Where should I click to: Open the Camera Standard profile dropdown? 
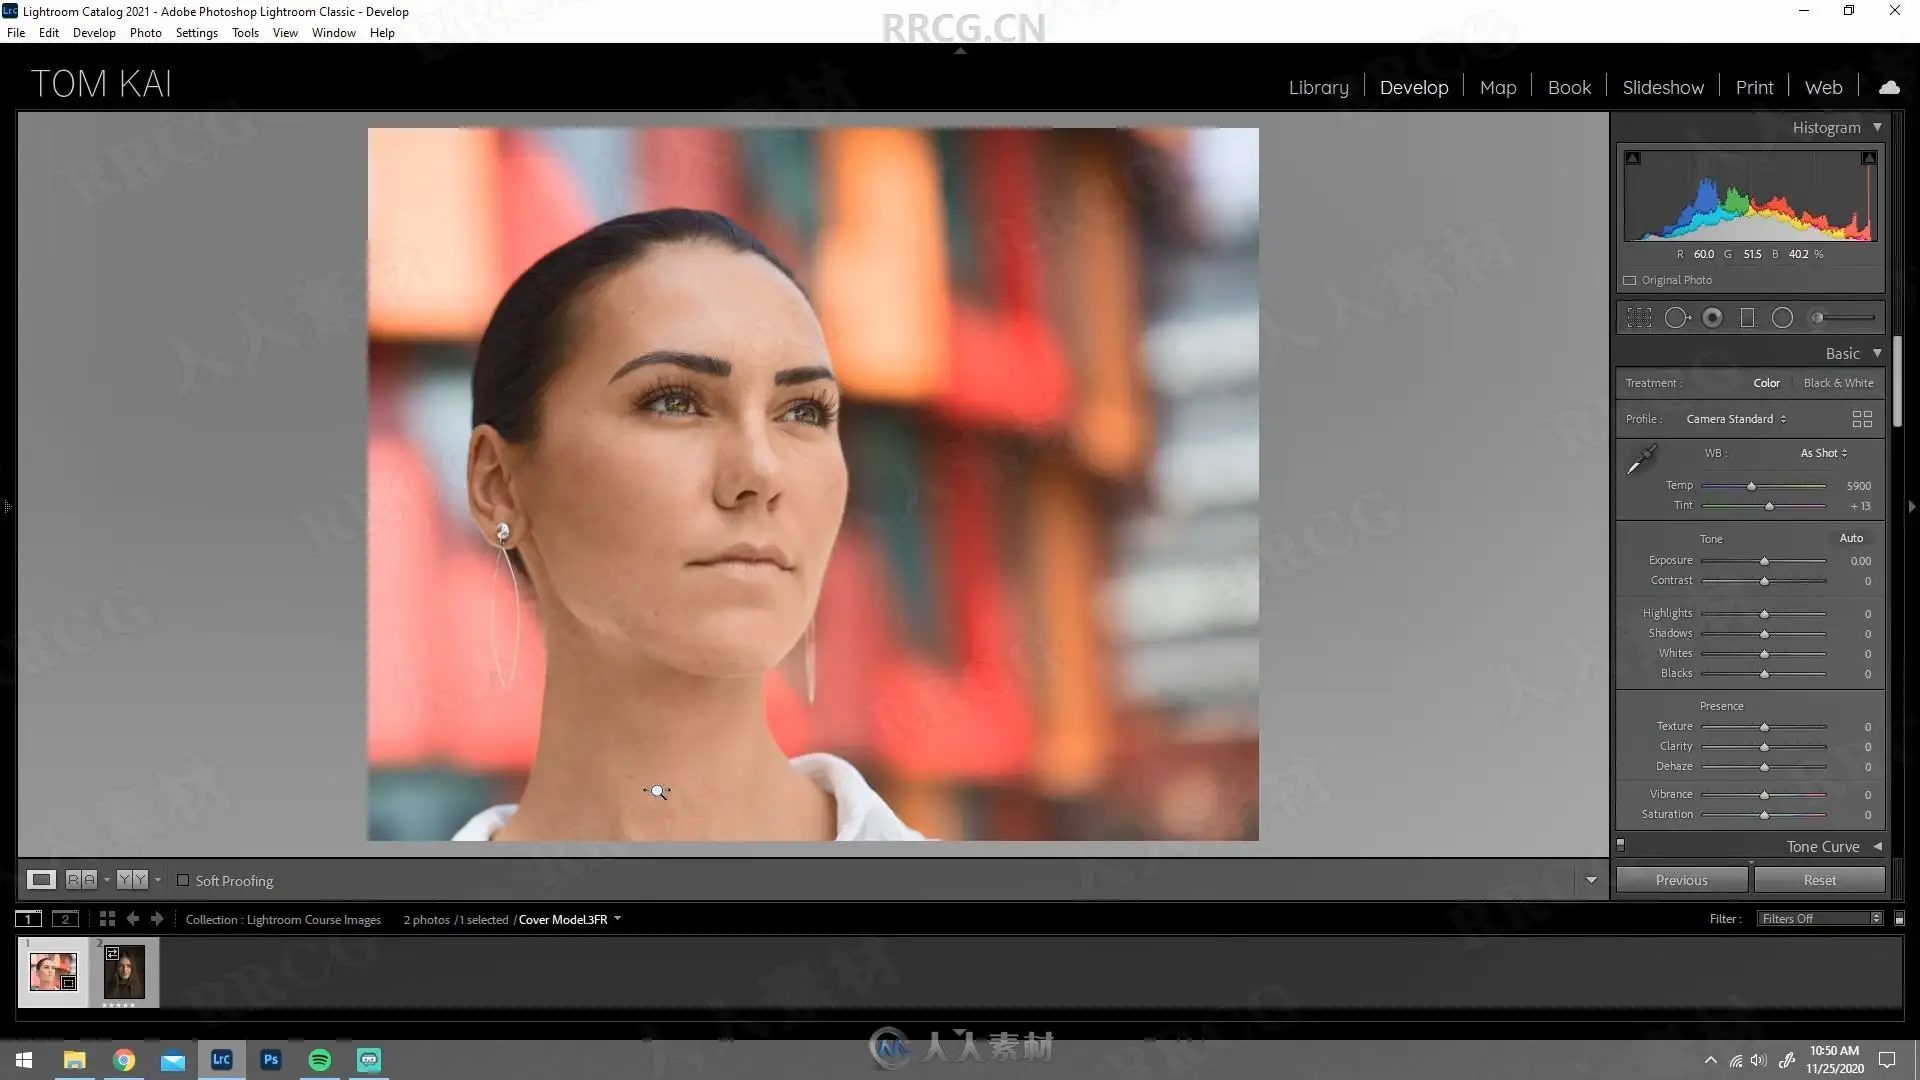click(1735, 419)
